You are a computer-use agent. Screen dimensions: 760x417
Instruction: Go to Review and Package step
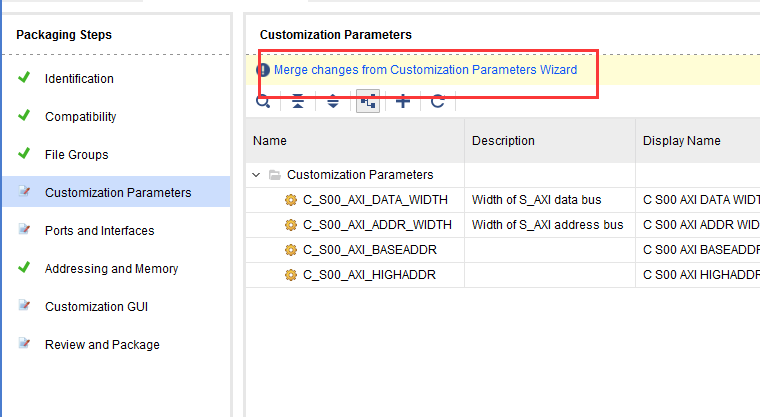click(102, 345)
